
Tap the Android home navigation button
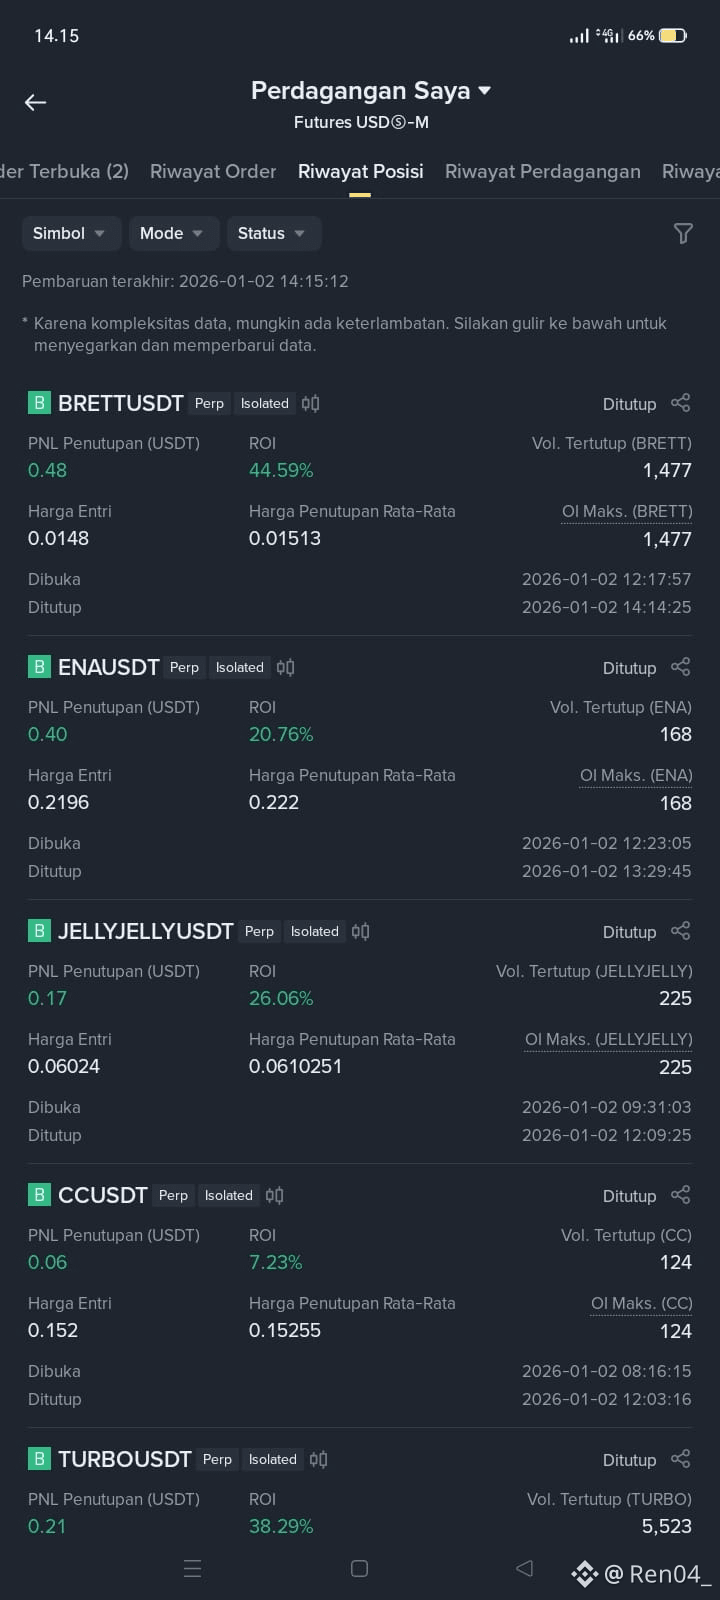[x=360, y=1569]
